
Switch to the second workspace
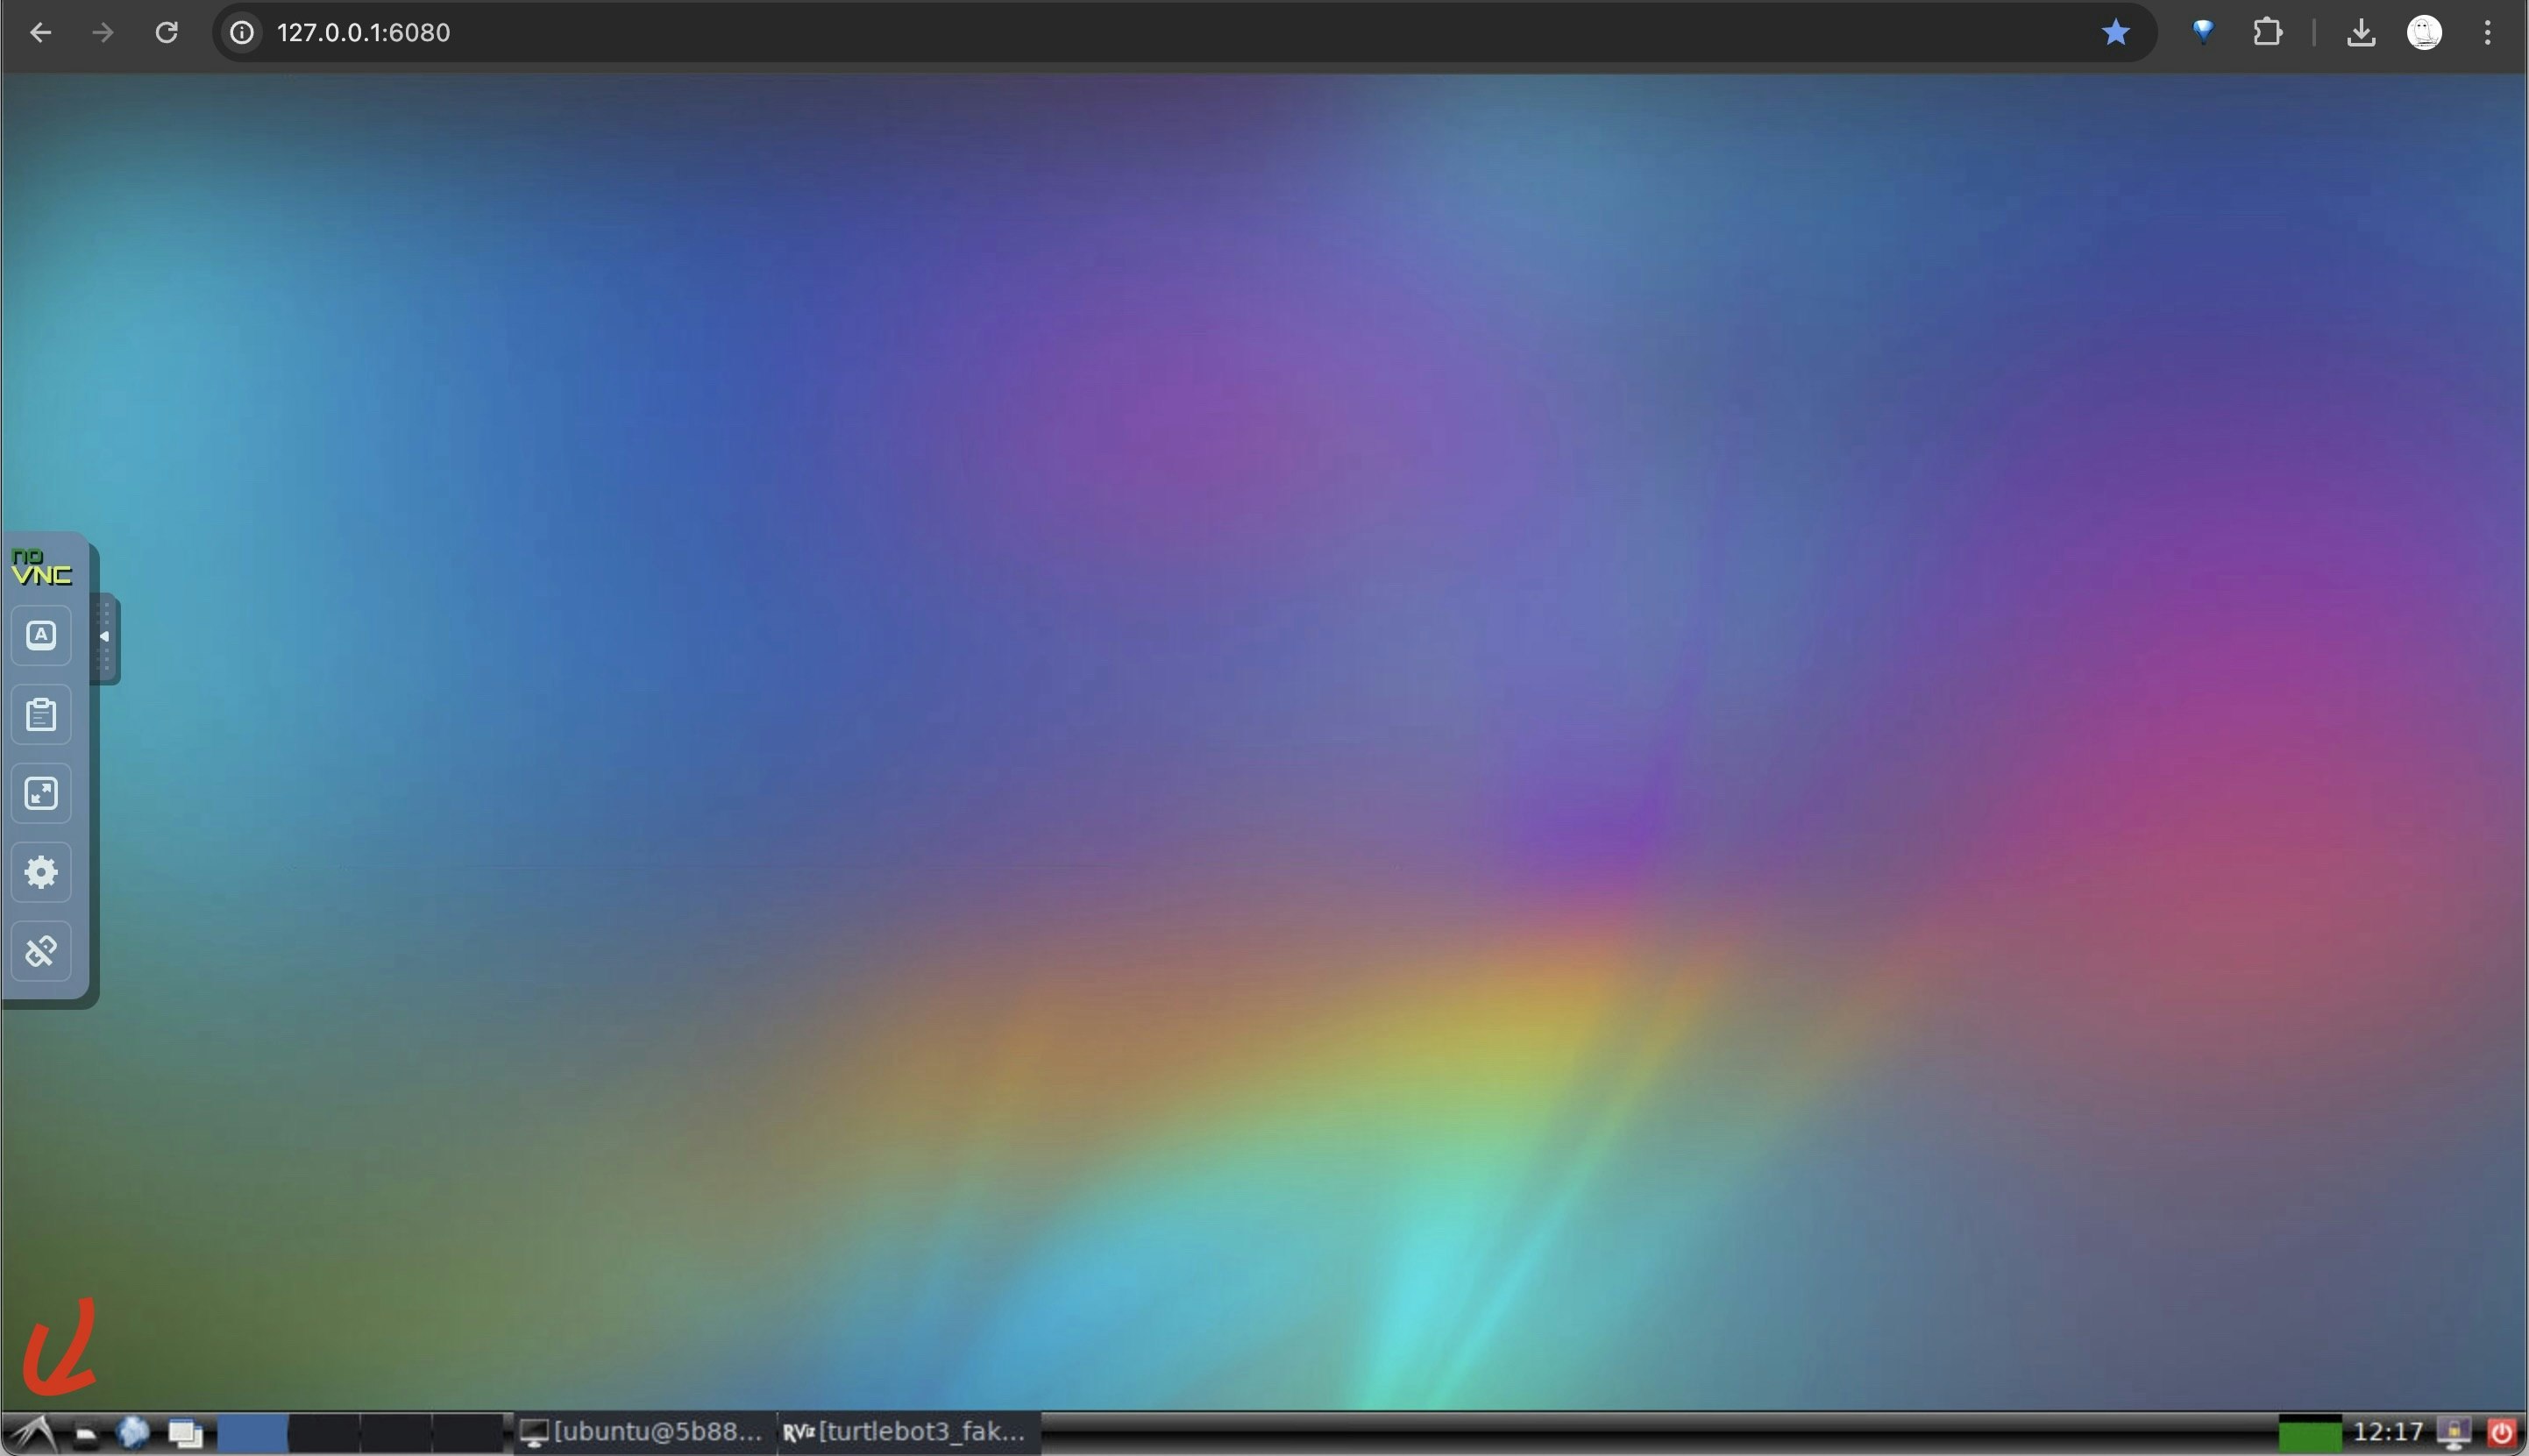point(324,1433)
